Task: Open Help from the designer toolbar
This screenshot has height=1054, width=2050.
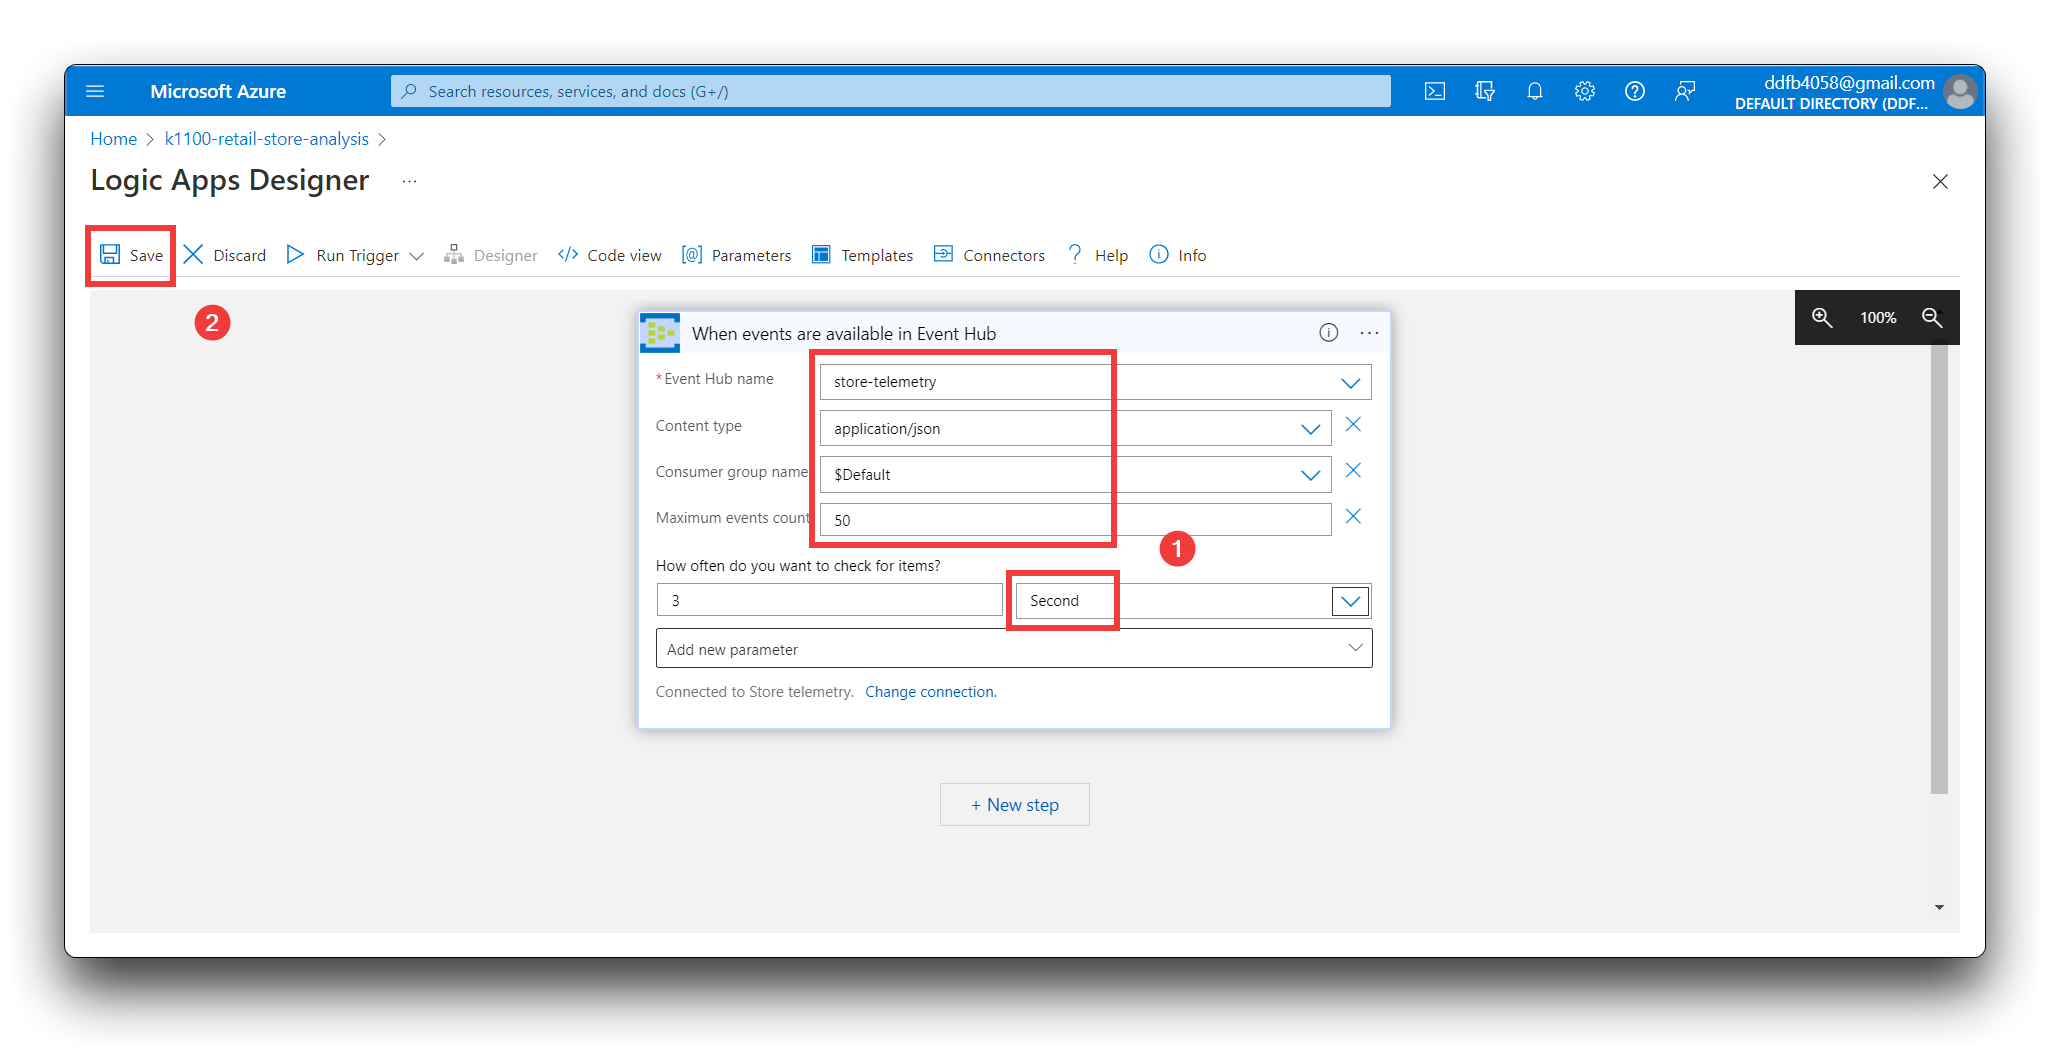Action: pos(1097,255)
